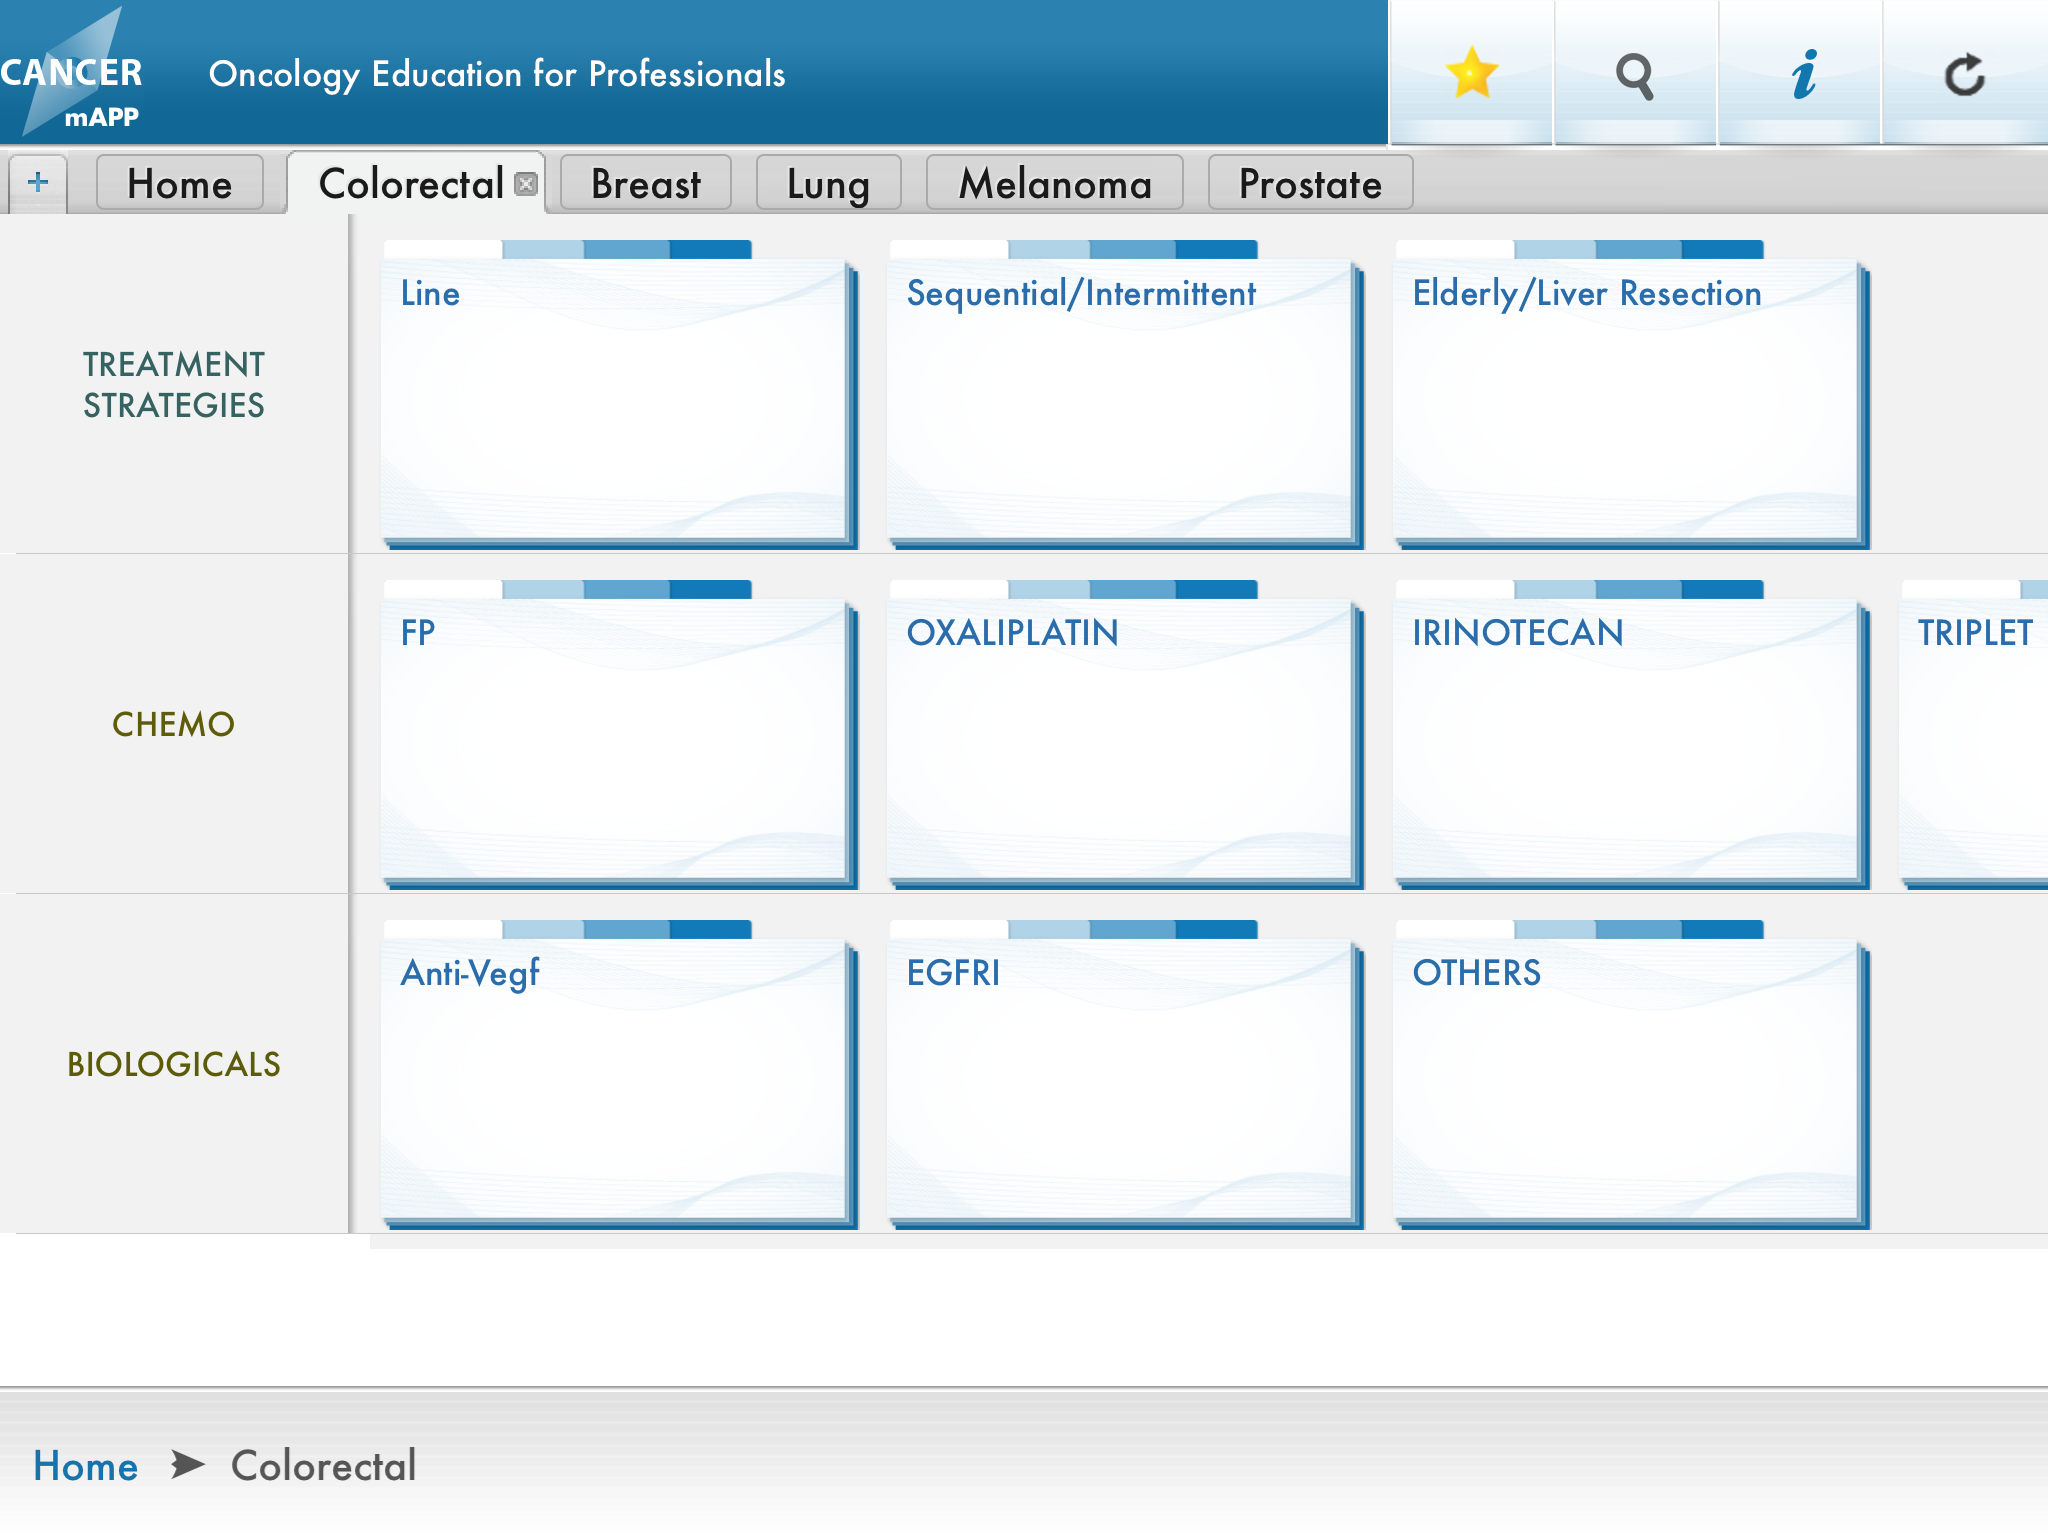The height and width of the screenshot is (1536, 2048).
Task: Open the Sequential/Intermittent card
Action: 1122,400
